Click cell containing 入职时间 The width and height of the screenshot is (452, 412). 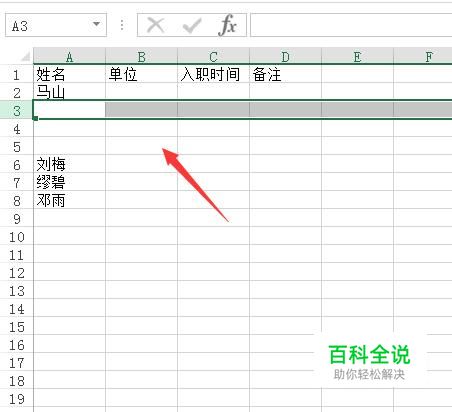coord(213,74)
